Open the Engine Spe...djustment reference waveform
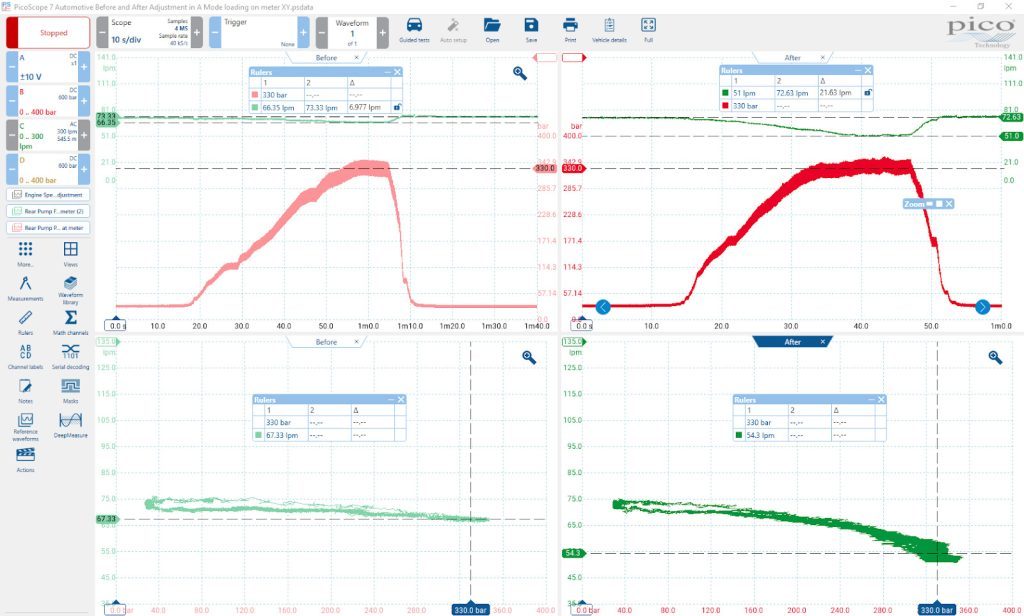Viewport: 1024px width, 616px height. click(x=48, y=195)
